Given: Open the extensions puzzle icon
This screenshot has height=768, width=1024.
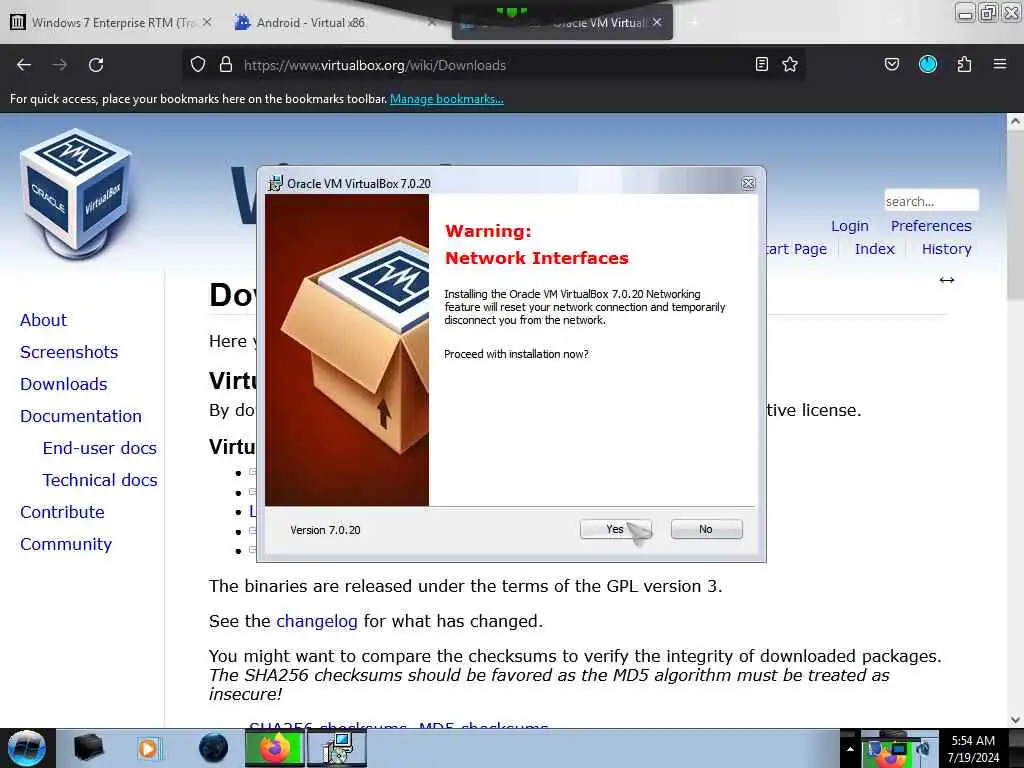Looking at the screenshot, I should (964, 65).
